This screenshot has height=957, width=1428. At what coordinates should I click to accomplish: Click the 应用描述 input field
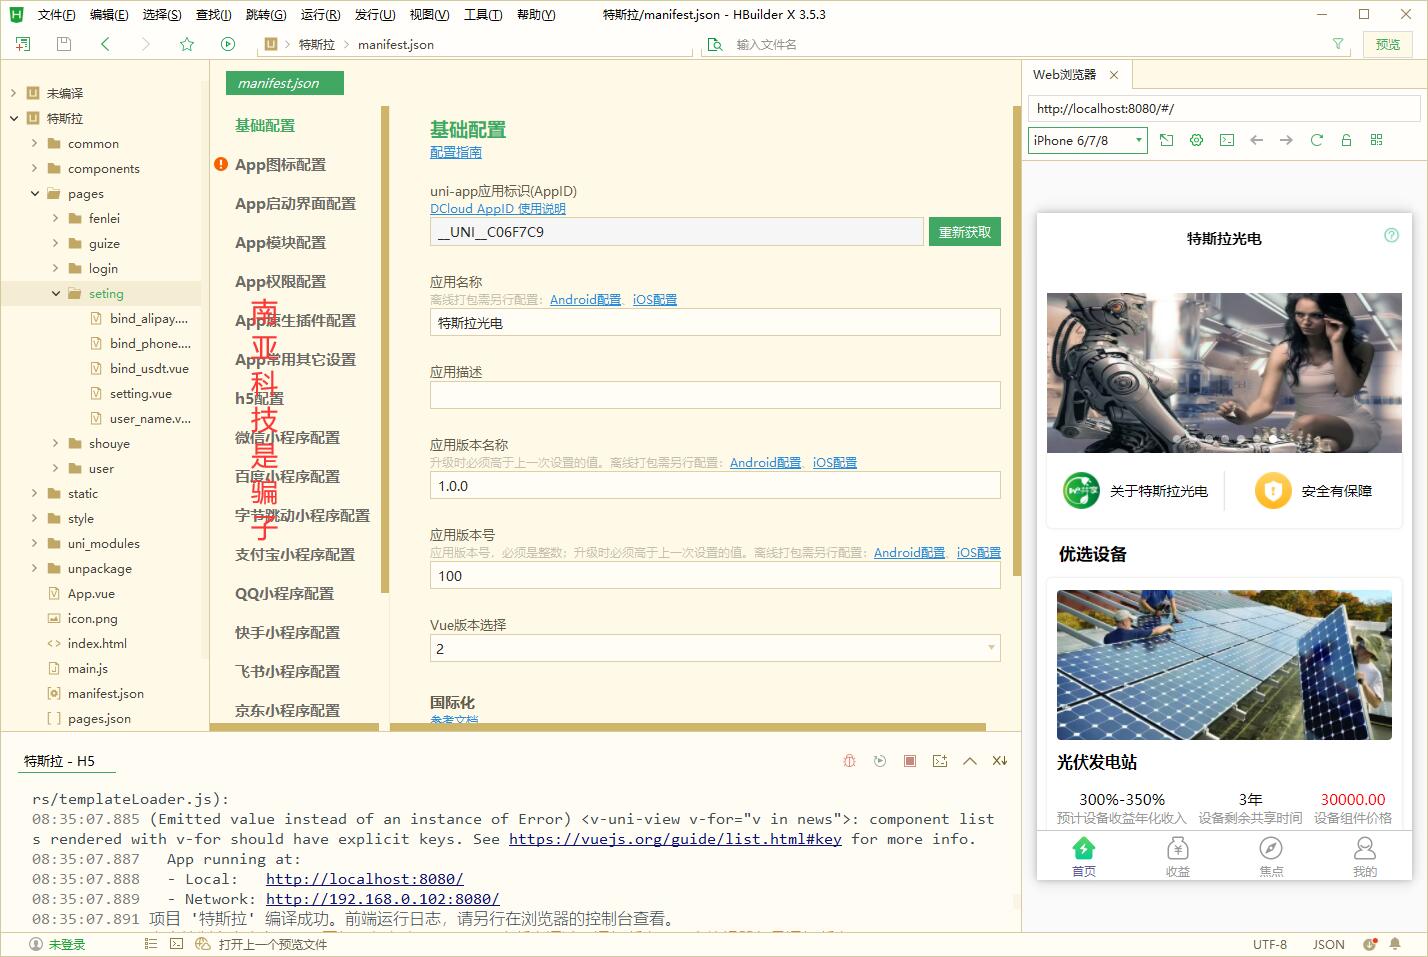(x=714, y=395)
